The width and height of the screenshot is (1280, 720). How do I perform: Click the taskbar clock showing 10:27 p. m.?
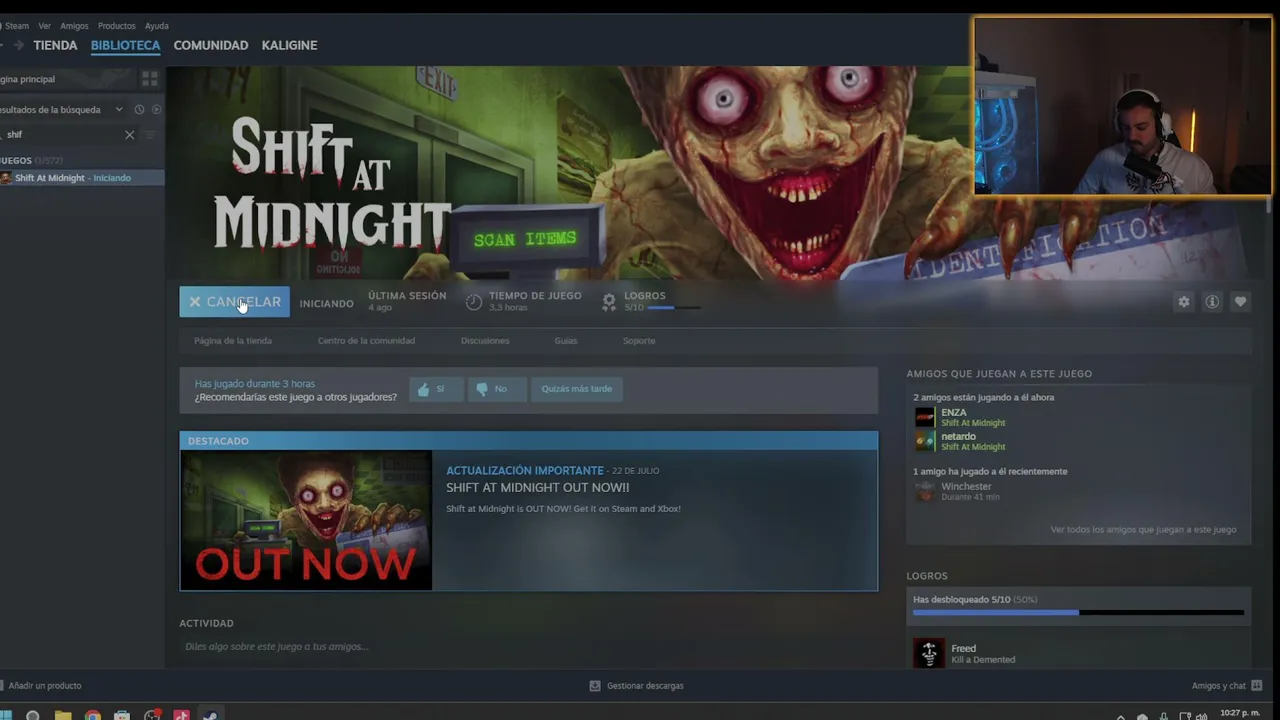1240,714
